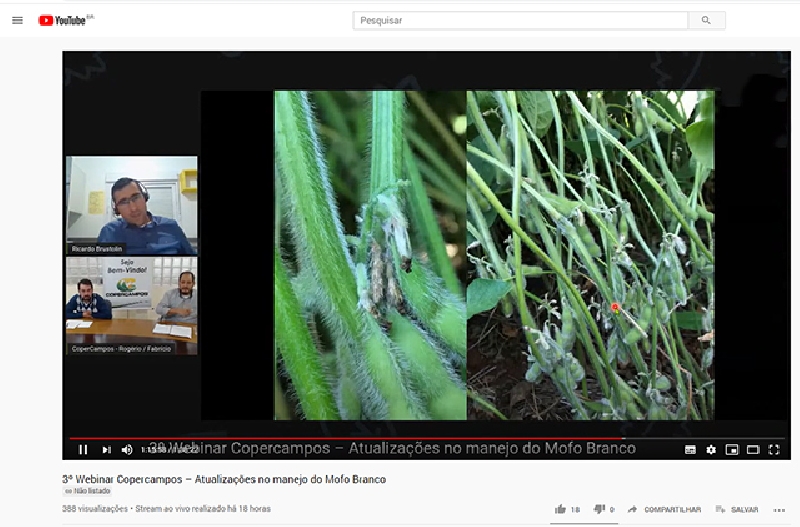The image size is (800, 527).
Task: Toggle subtitles/closed captions
Action: coord(690,449)
